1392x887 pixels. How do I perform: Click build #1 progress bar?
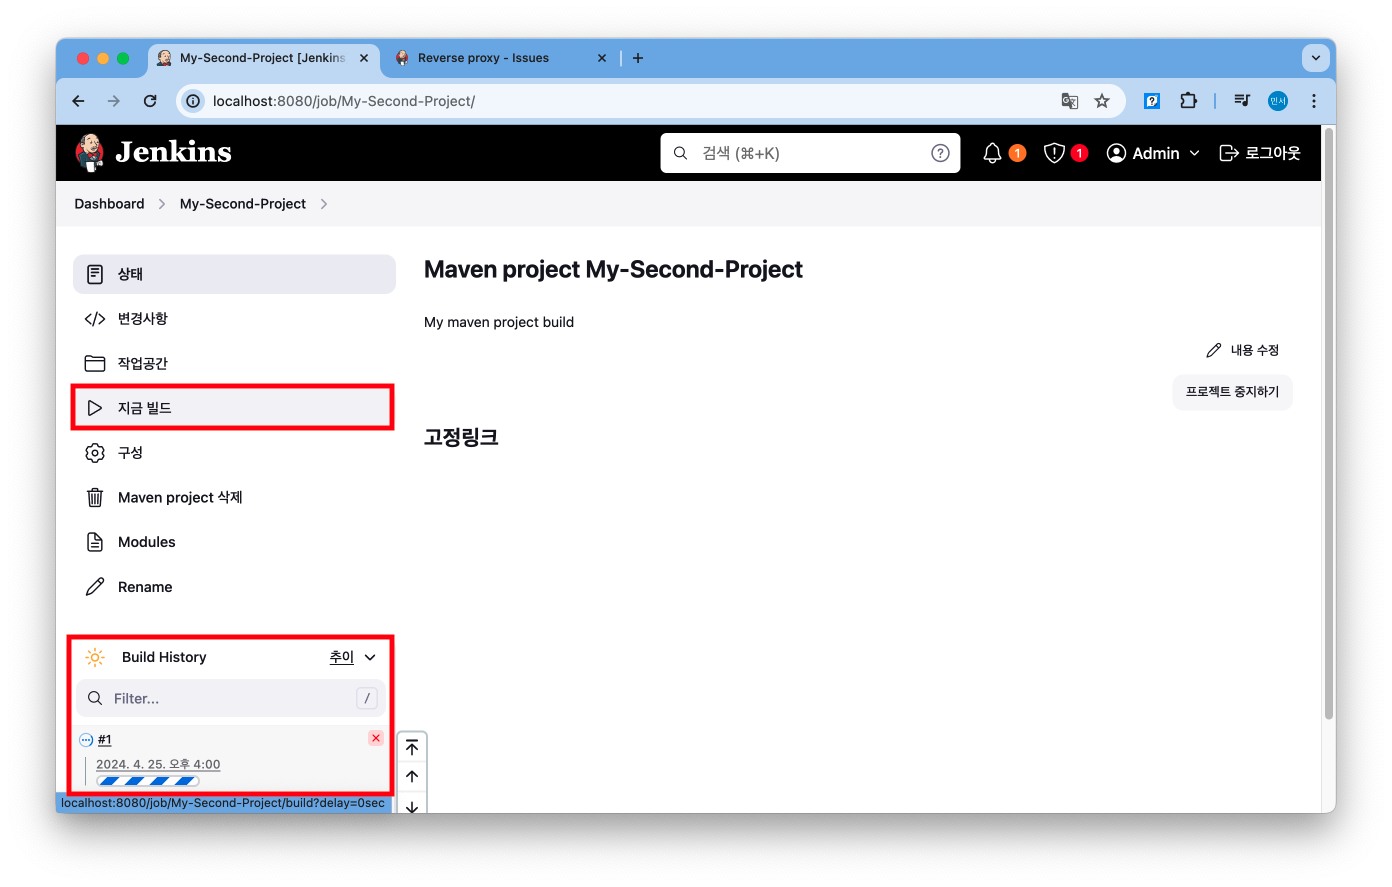148,781
